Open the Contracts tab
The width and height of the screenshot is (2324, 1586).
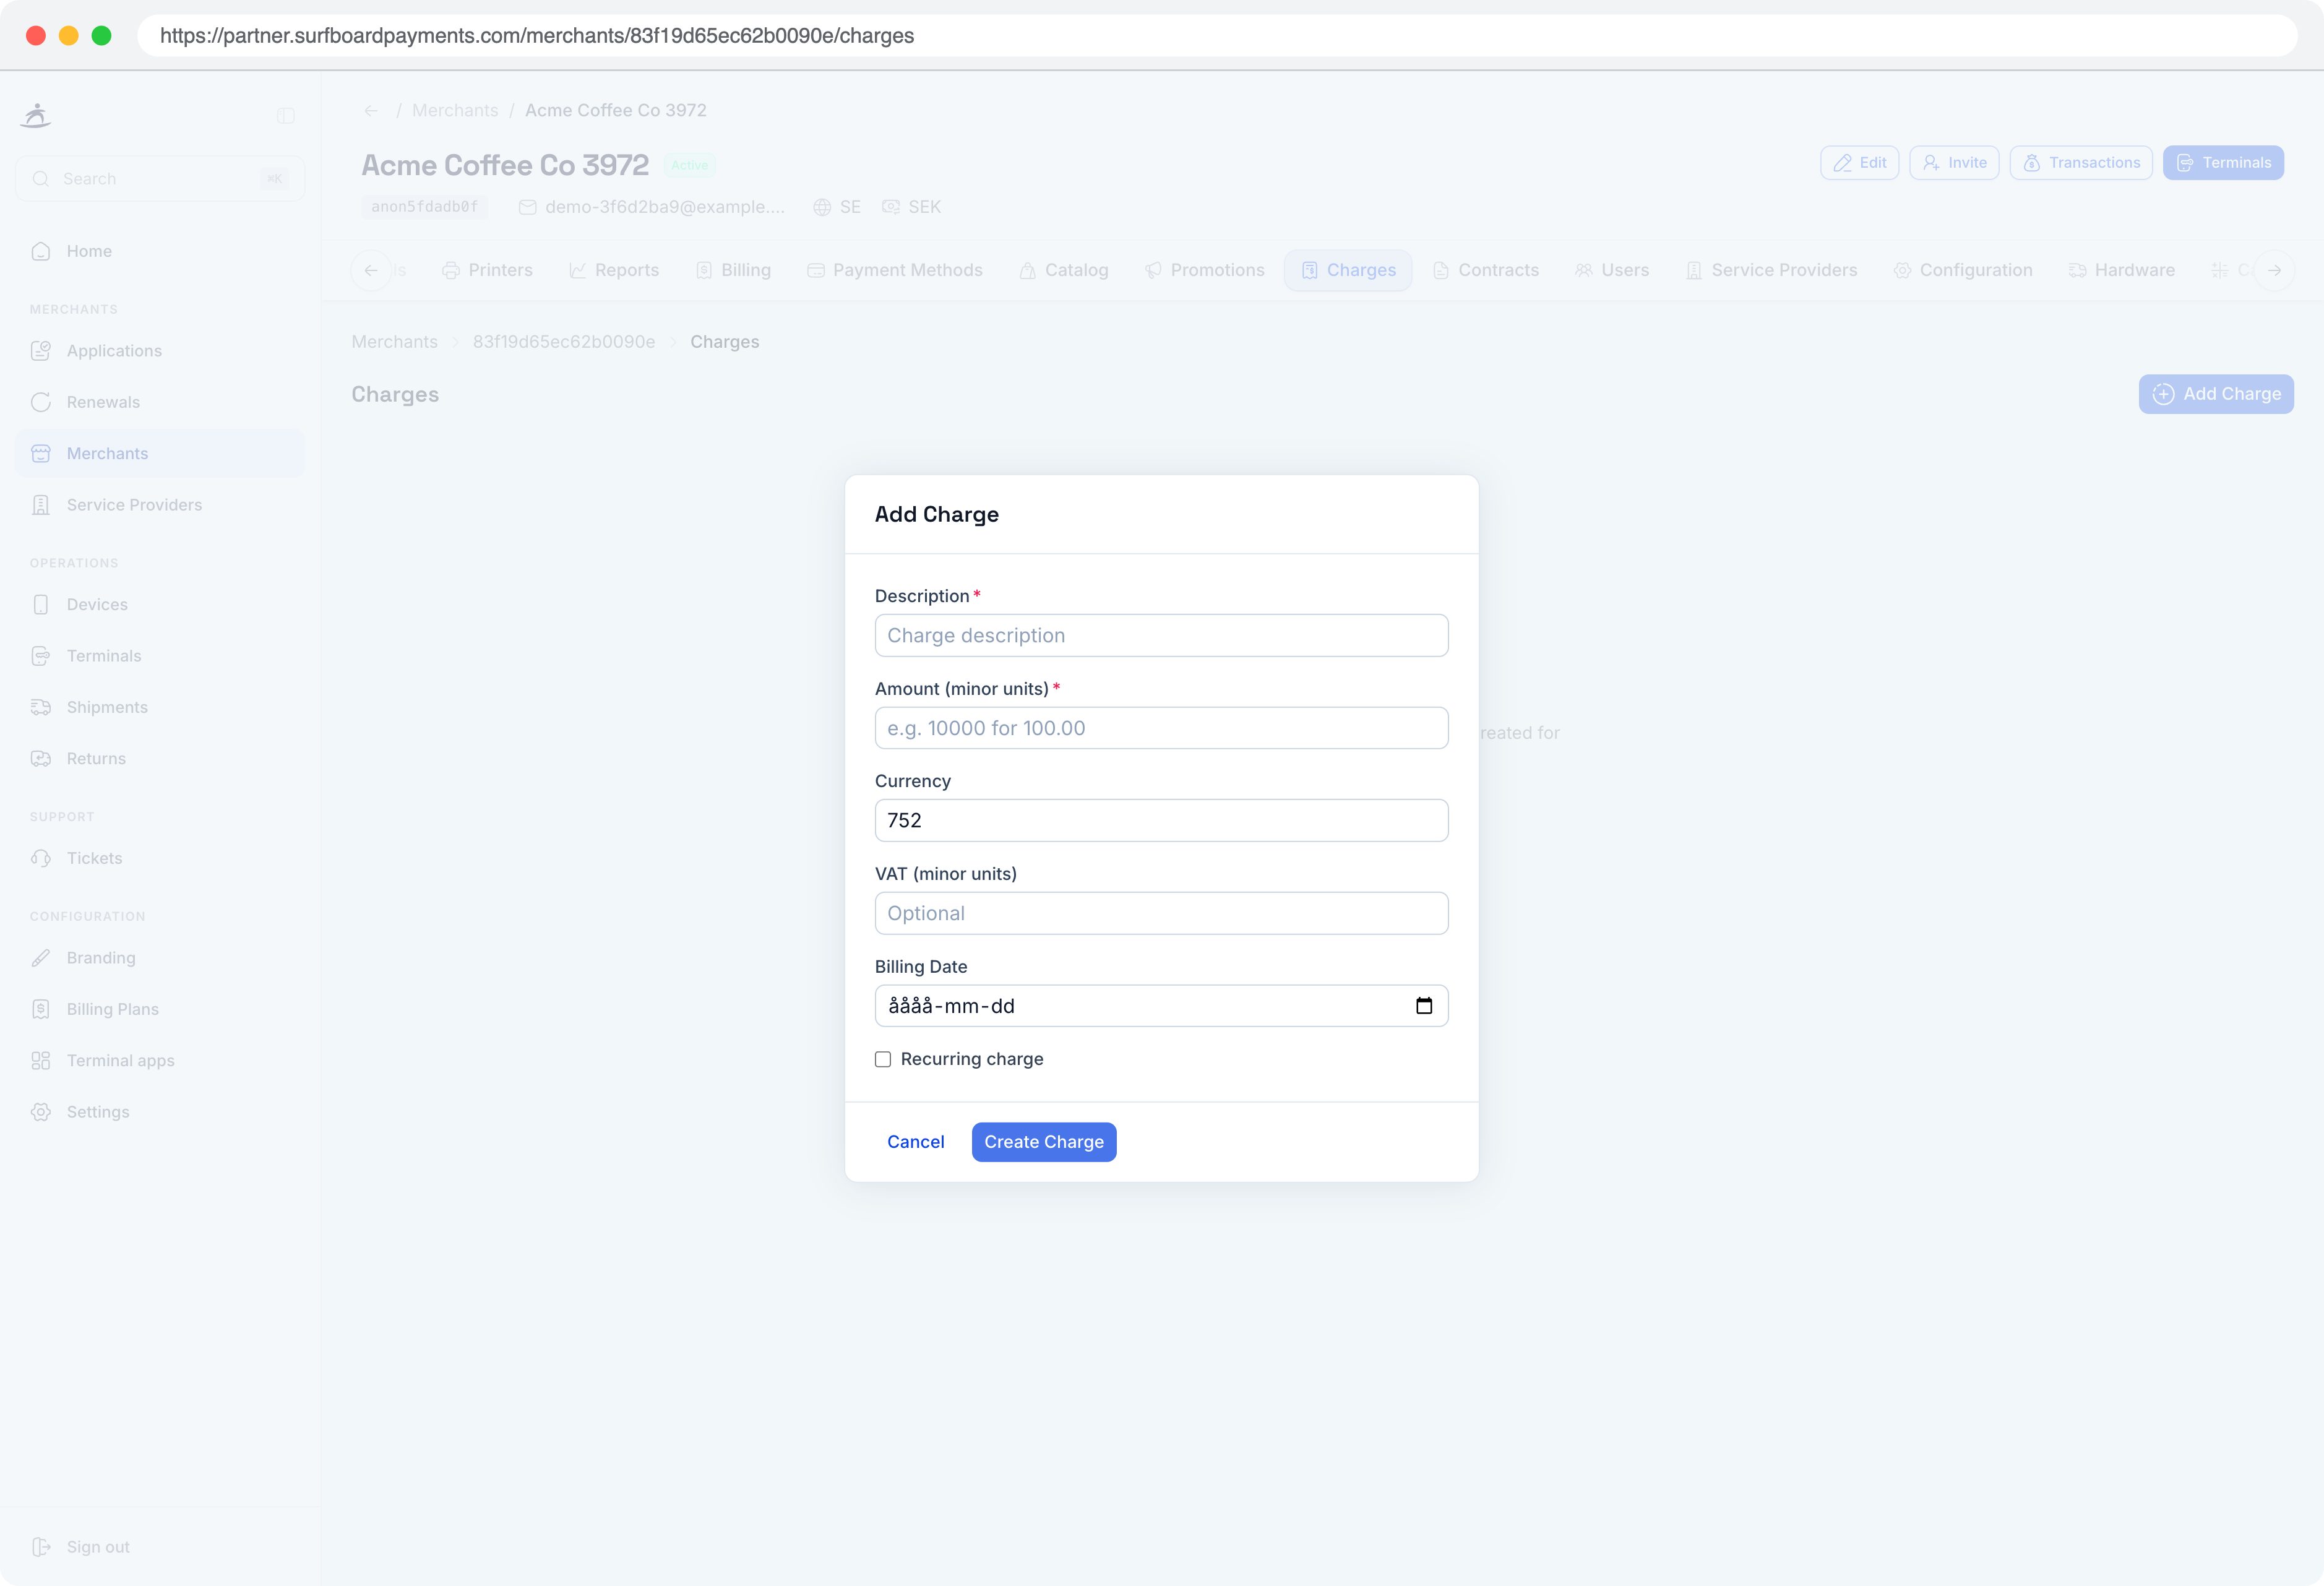click(x=1486, y=270)
